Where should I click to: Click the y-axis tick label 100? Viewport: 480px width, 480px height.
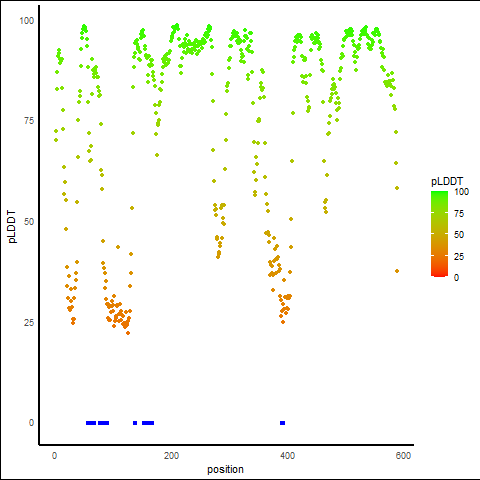[27, 21]
